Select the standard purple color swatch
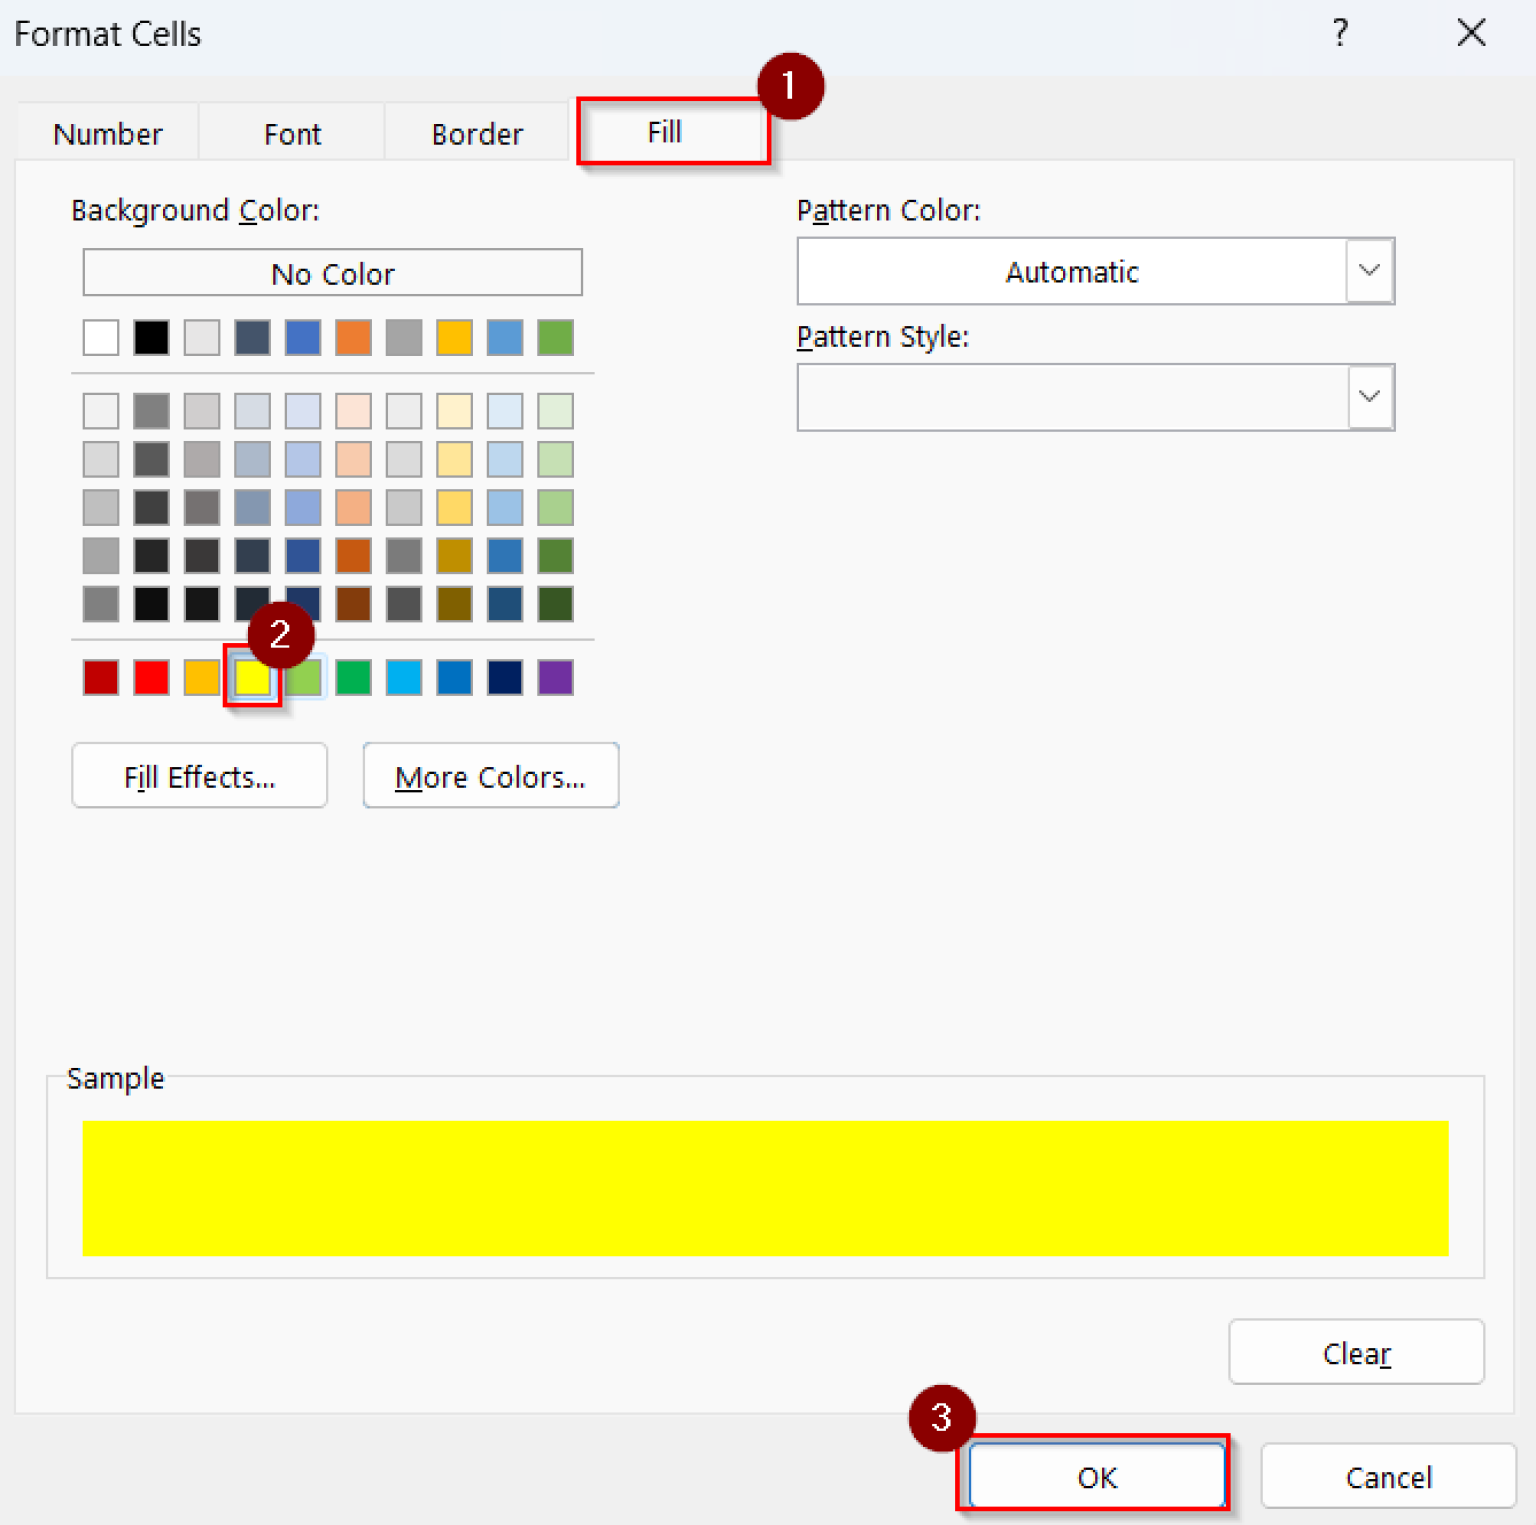The image size is (1536, 1525). 555,677
